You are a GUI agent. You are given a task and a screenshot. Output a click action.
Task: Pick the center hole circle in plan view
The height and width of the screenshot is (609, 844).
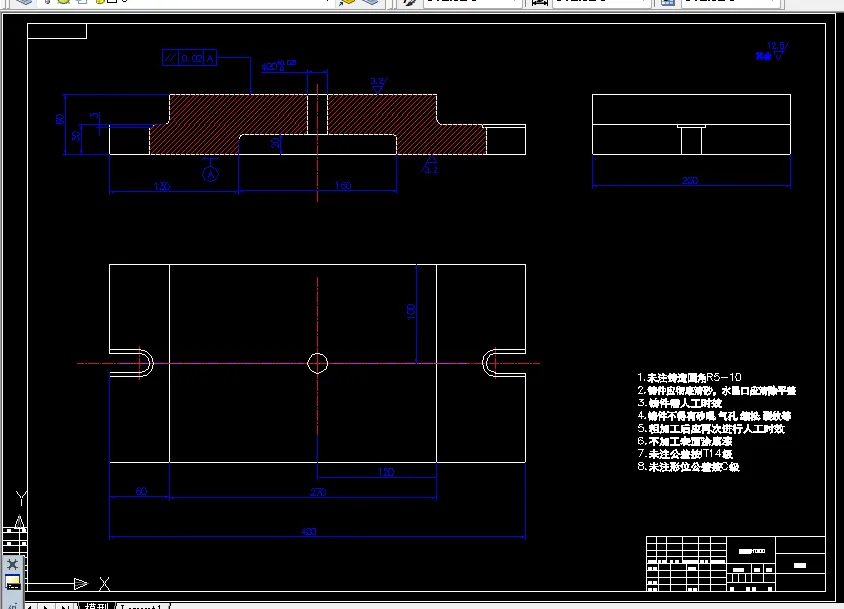coord(318,363)
